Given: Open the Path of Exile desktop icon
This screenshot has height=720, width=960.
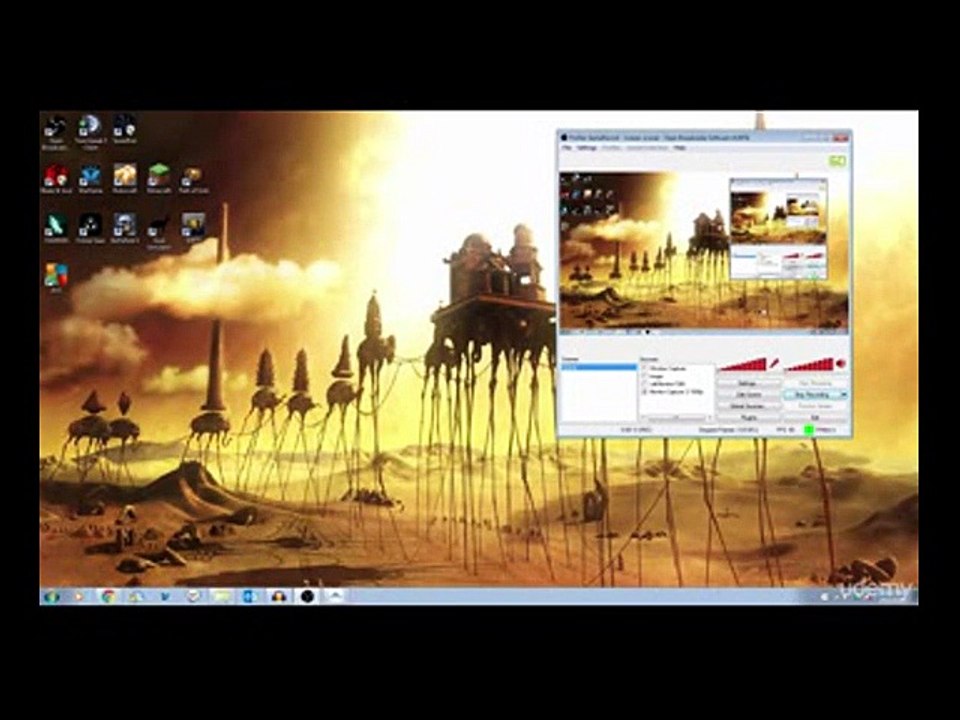Looking at the screenshot, I should (193, 179).
